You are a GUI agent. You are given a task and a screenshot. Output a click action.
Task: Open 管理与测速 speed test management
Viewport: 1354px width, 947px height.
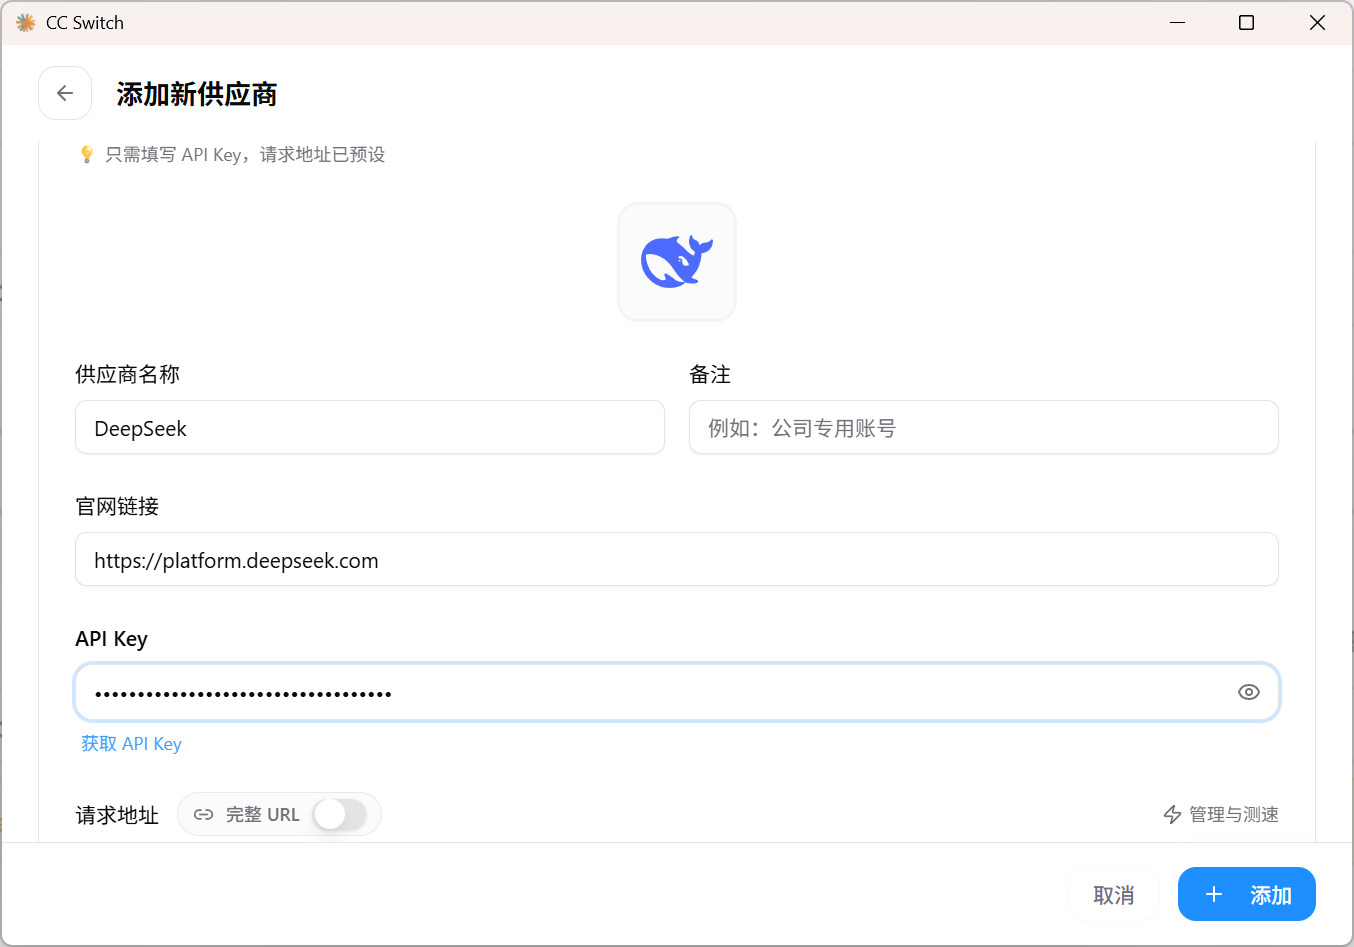[1233, 815]
